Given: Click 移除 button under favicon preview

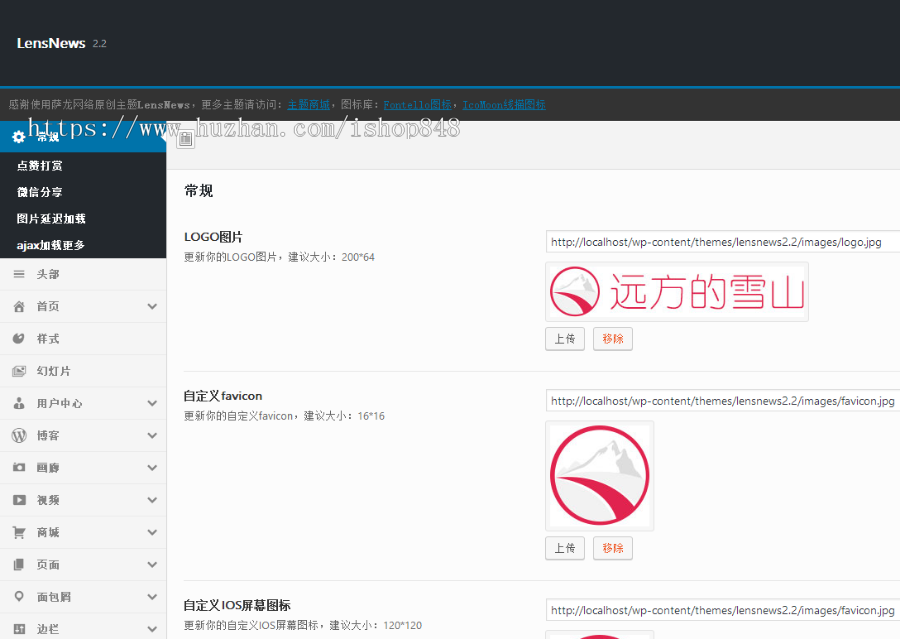Looking at the screenshot, I should (612, 548).
